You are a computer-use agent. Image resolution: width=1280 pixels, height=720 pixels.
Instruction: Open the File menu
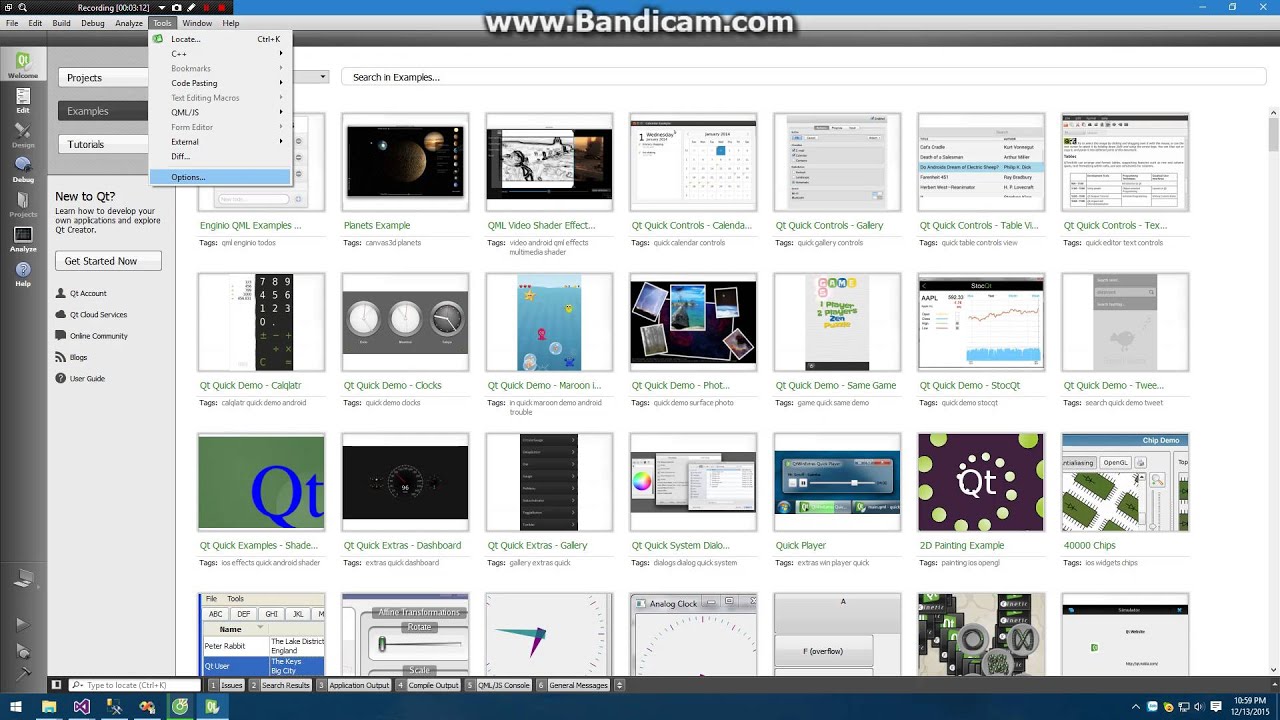[12, 23]
